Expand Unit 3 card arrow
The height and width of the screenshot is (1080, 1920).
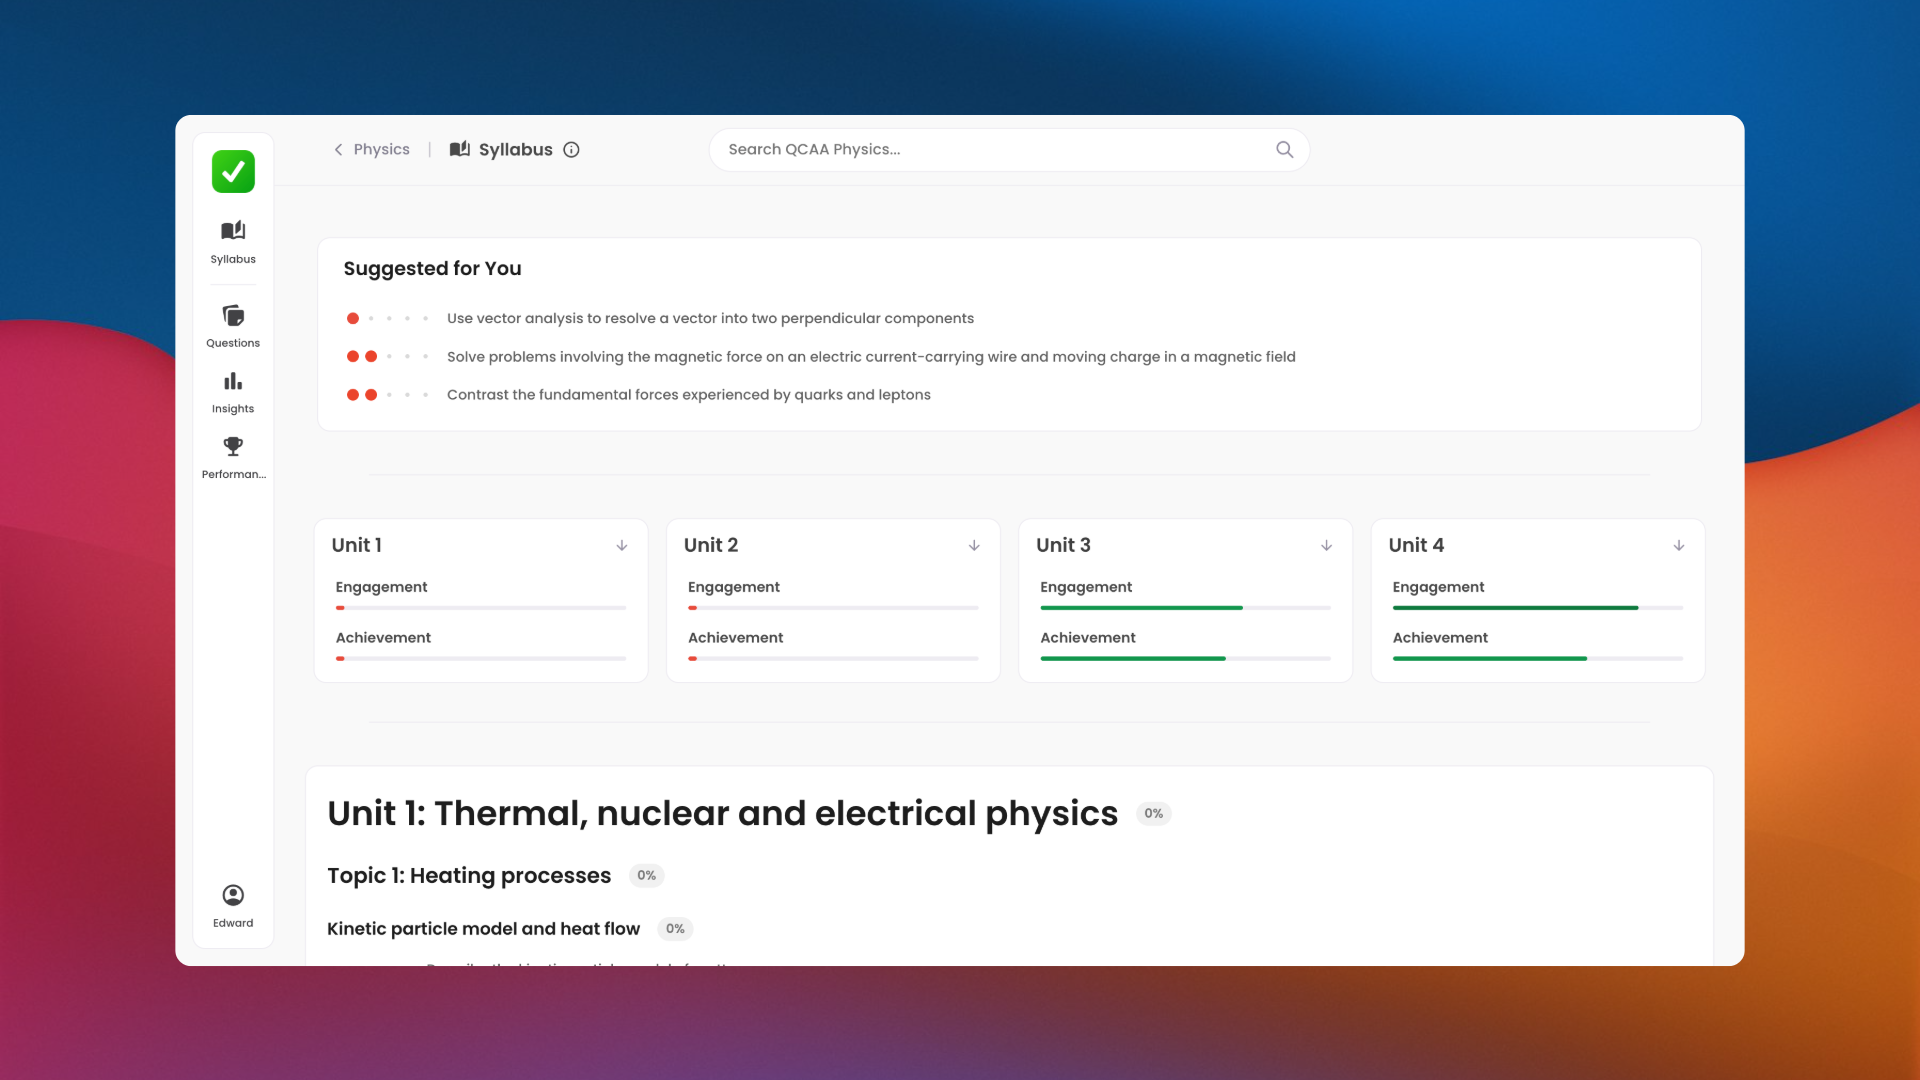(x=1326, y=546)
